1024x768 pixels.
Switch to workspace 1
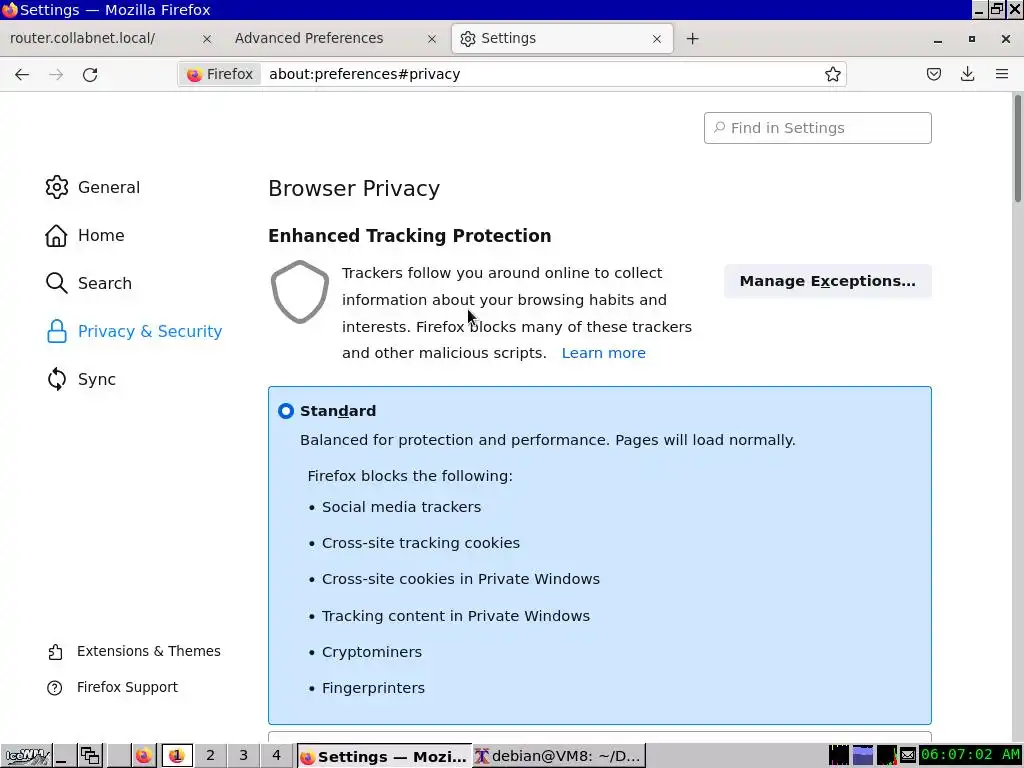coord(176,756)
